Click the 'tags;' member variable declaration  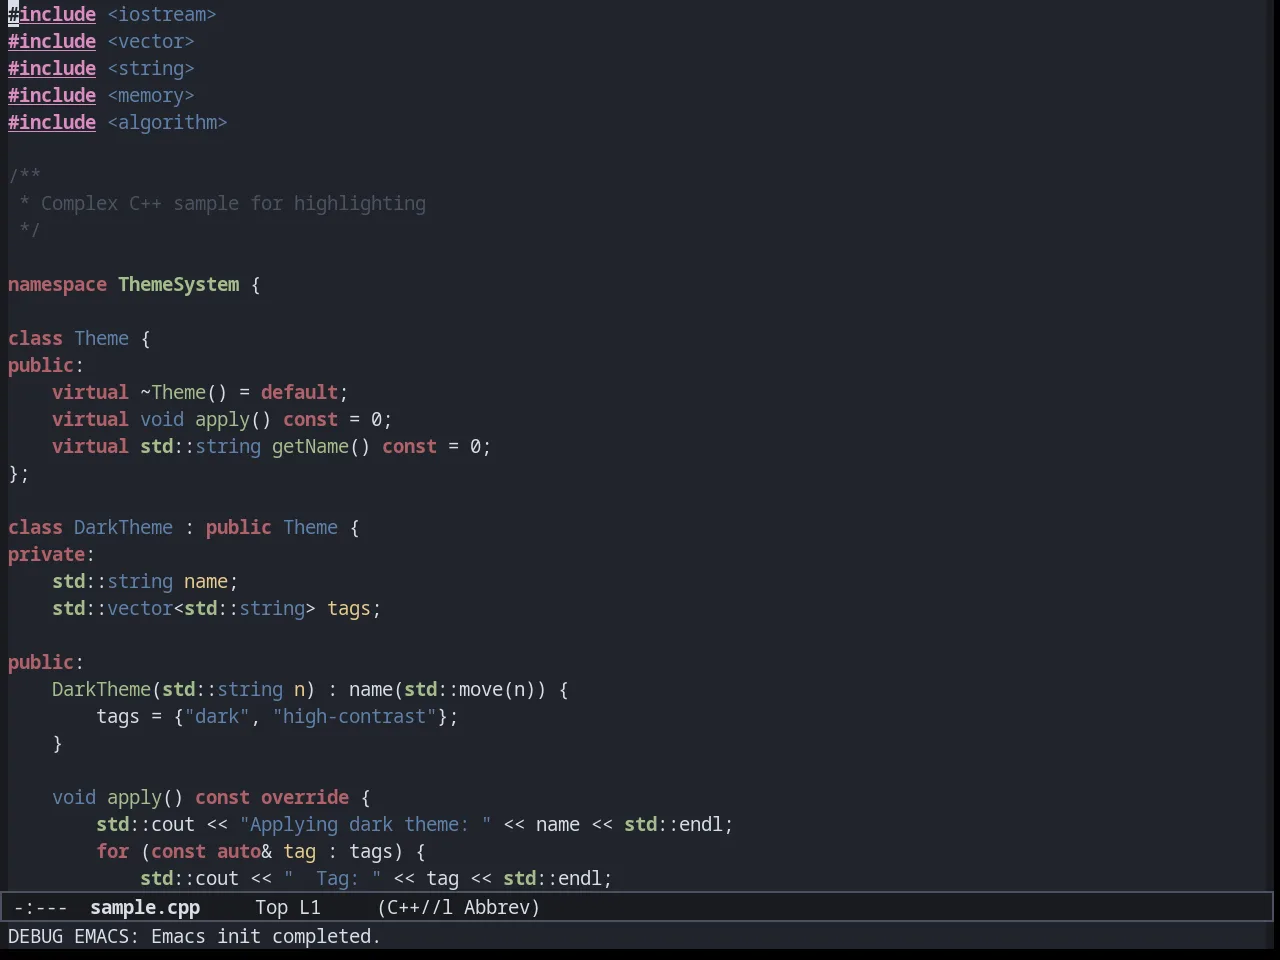click(x=354, y=609)
